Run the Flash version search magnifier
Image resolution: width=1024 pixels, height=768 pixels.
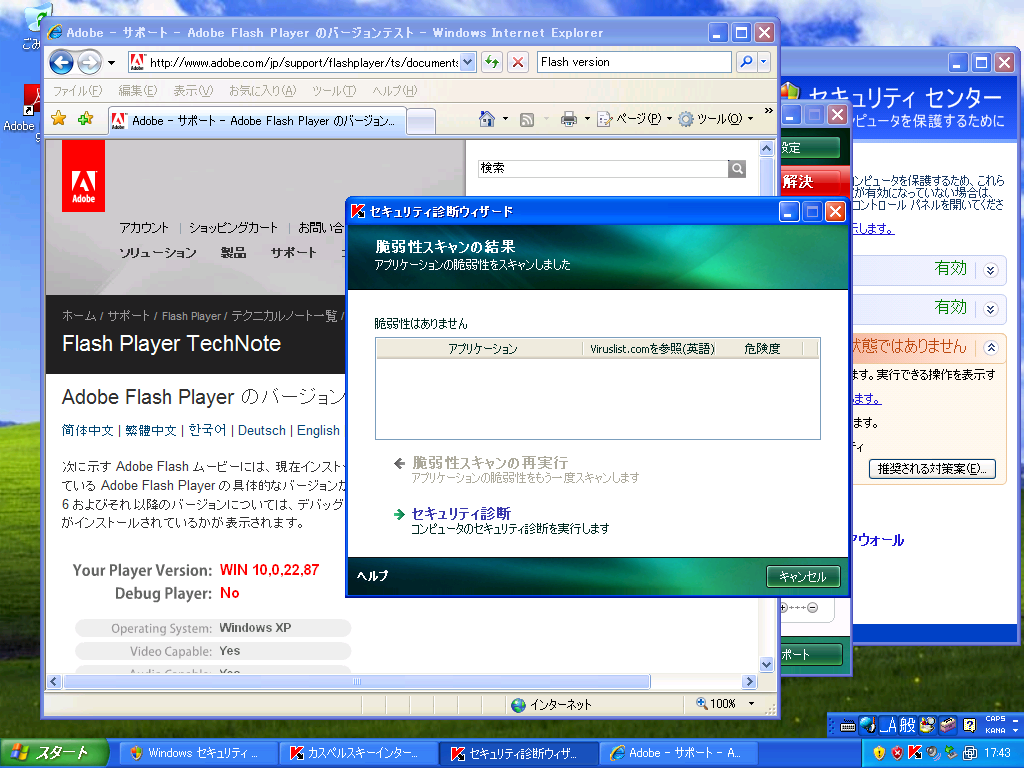coord(745,62)
